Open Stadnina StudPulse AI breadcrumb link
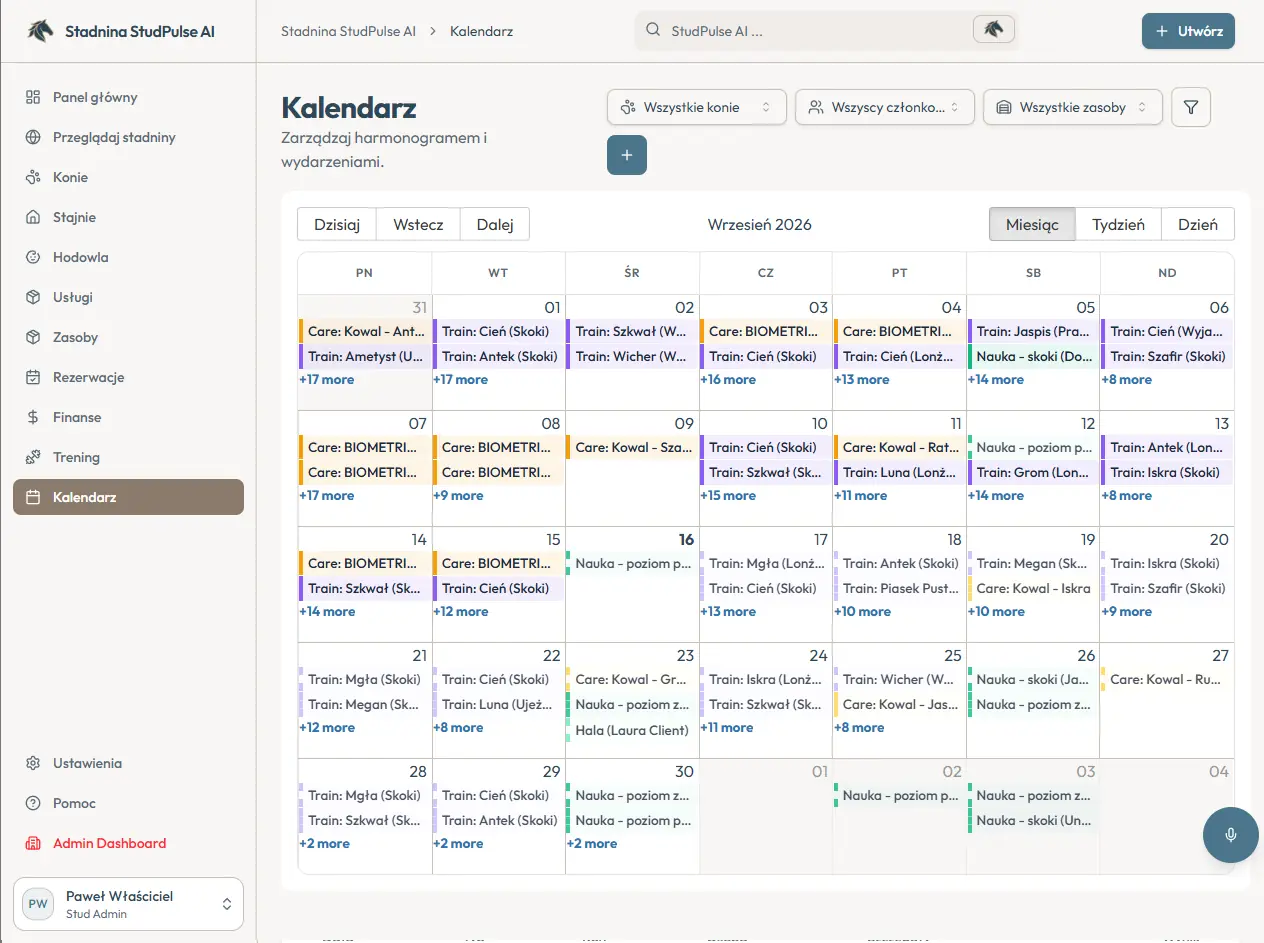The width and height of the screenshot is (1264, 943). pyautogui.click(x=348, y=31)
